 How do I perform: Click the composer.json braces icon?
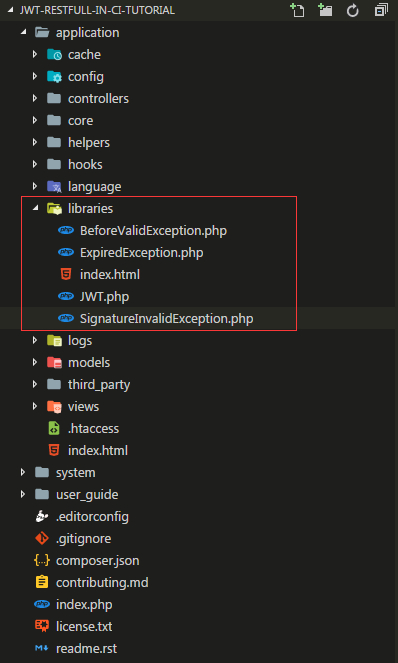coord(42,560)
